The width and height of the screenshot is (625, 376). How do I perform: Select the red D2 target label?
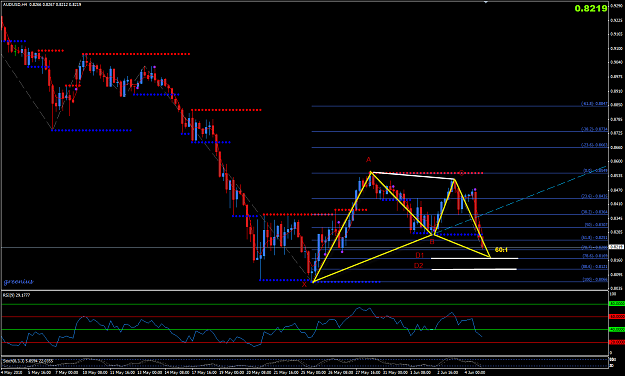point(419,266)
